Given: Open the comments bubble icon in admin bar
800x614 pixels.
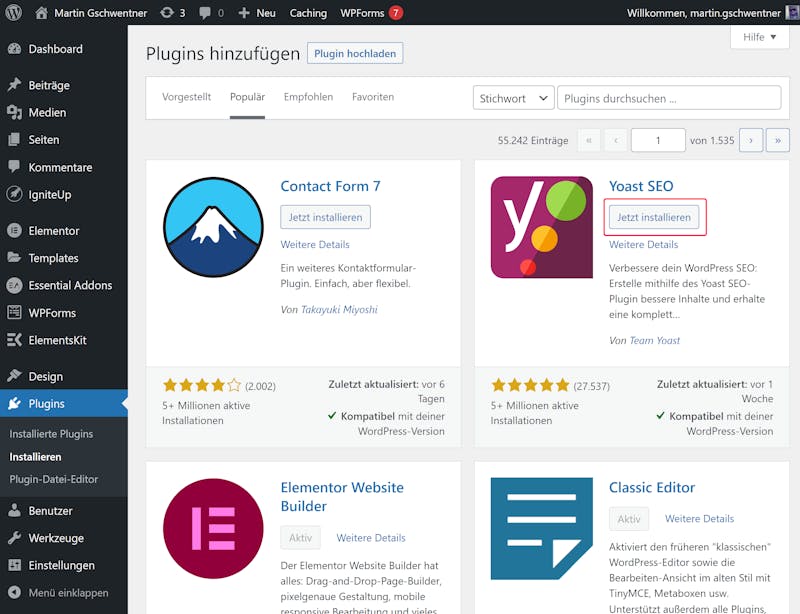Looking at the screenshot, I should point(205,13).
